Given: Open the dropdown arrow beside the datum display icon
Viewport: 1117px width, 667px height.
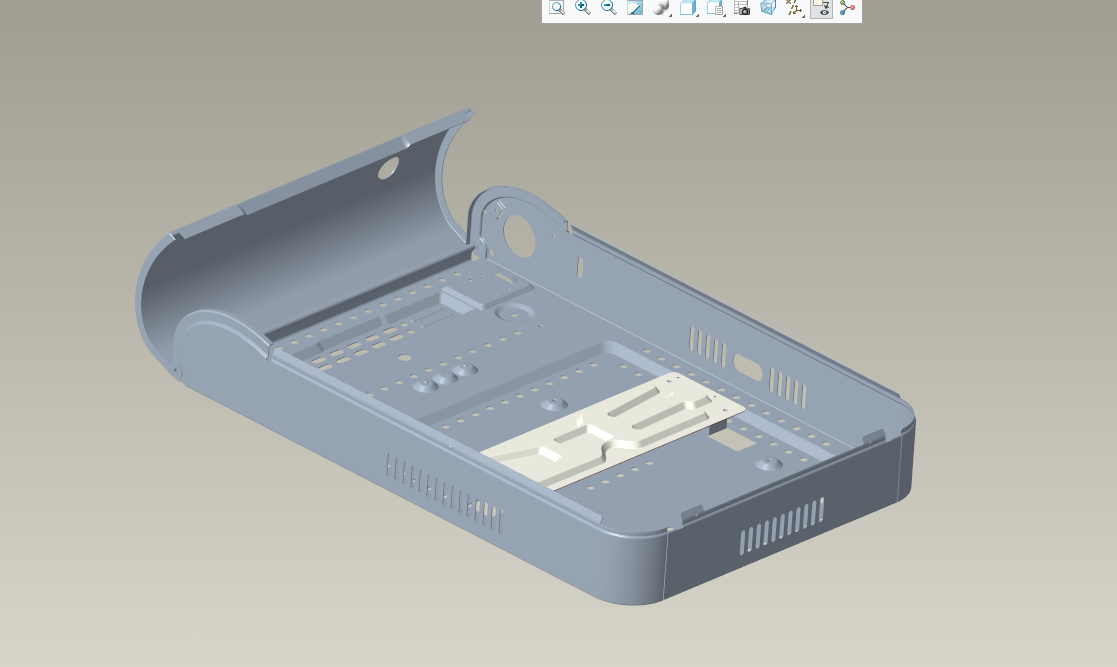Looking at the screenshot, I should pos(805,14).
